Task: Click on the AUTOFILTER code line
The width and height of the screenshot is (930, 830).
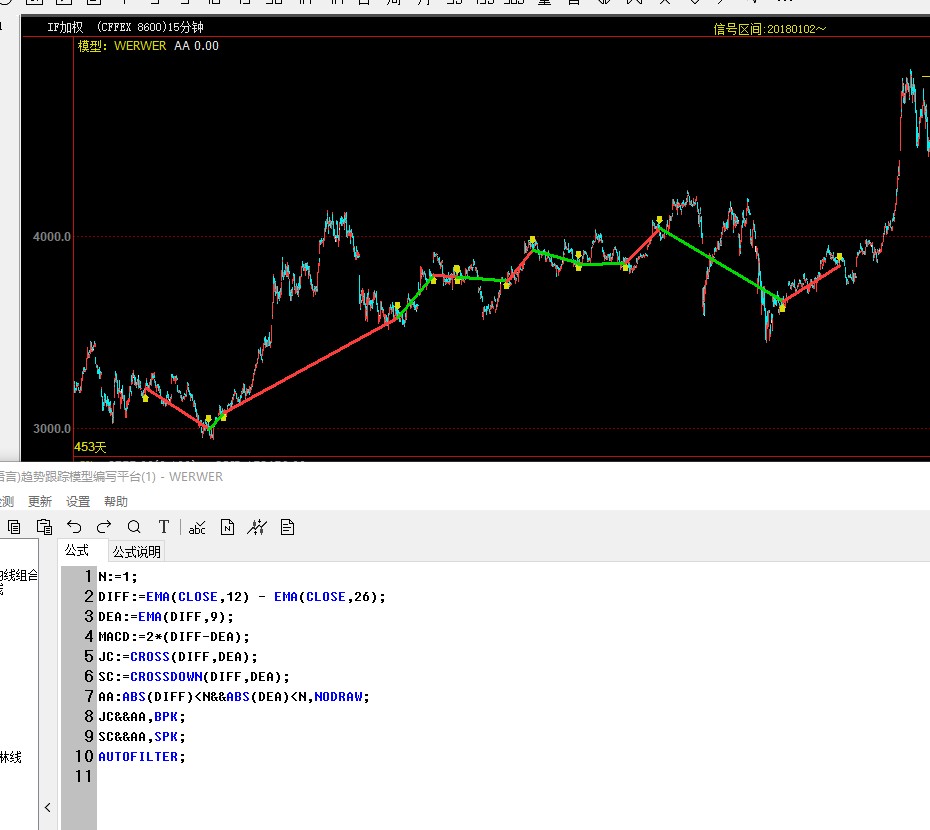Action: 140,757
